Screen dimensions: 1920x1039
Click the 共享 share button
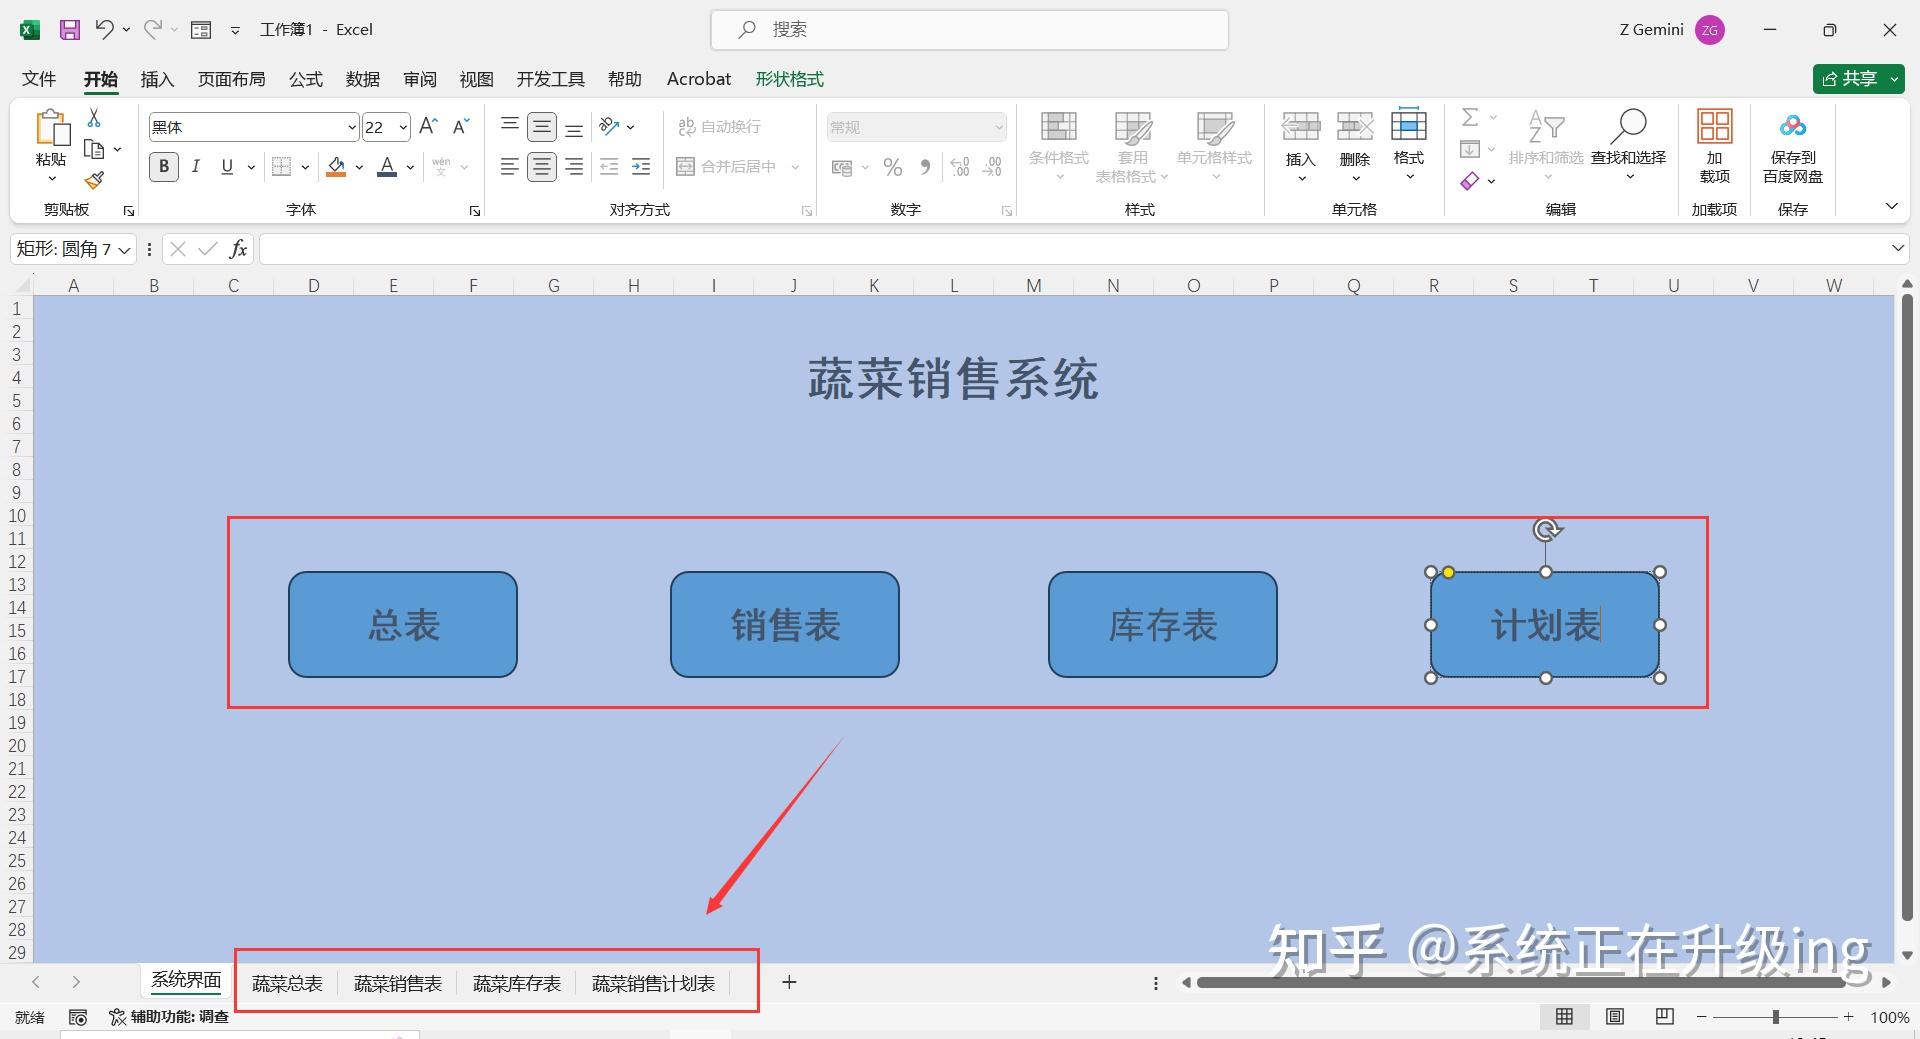point(1857,79)
